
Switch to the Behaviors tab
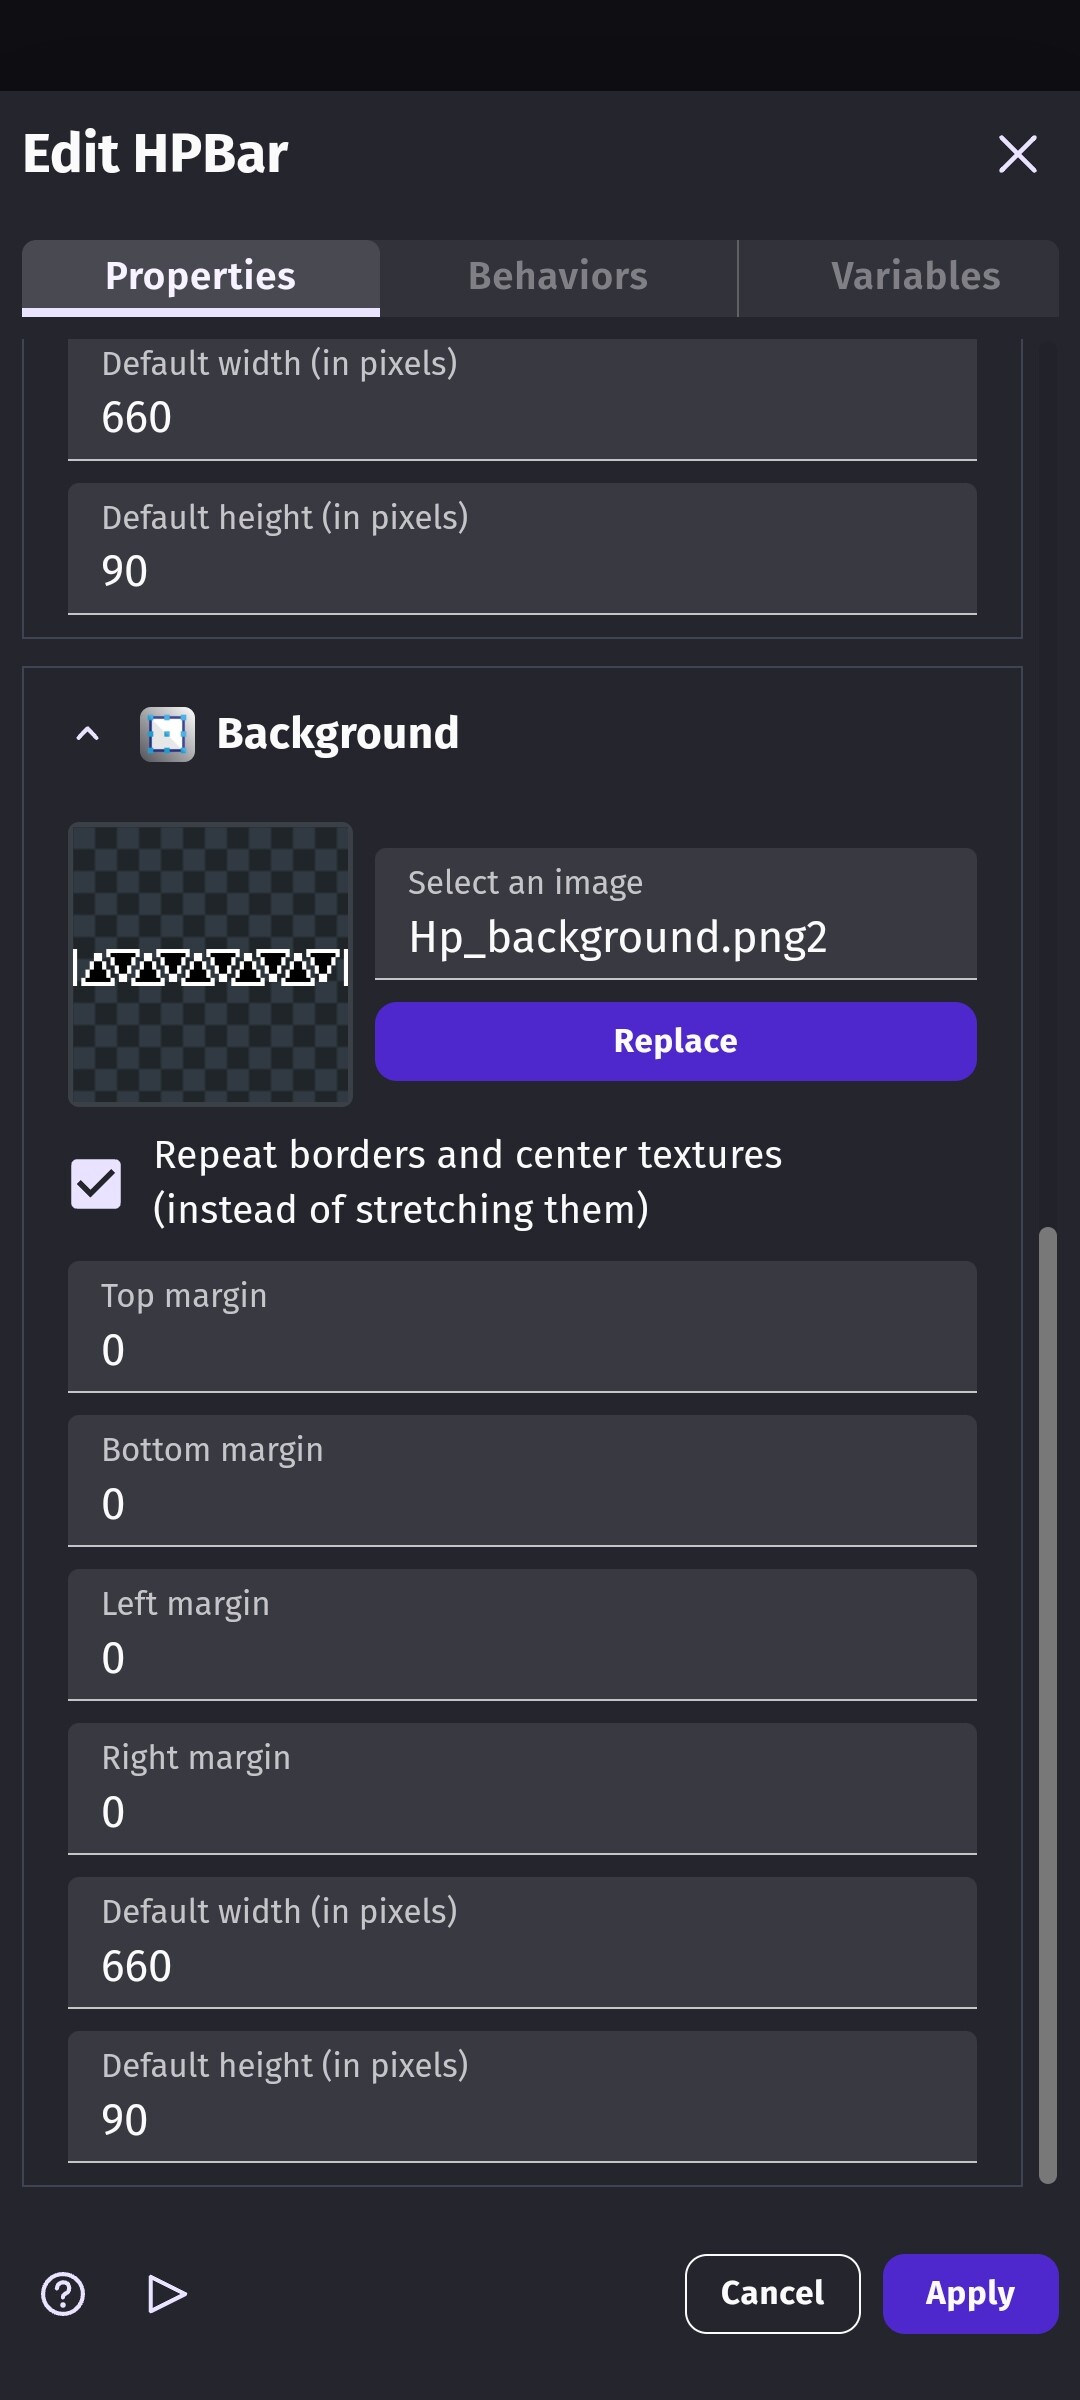coord(557,277)
